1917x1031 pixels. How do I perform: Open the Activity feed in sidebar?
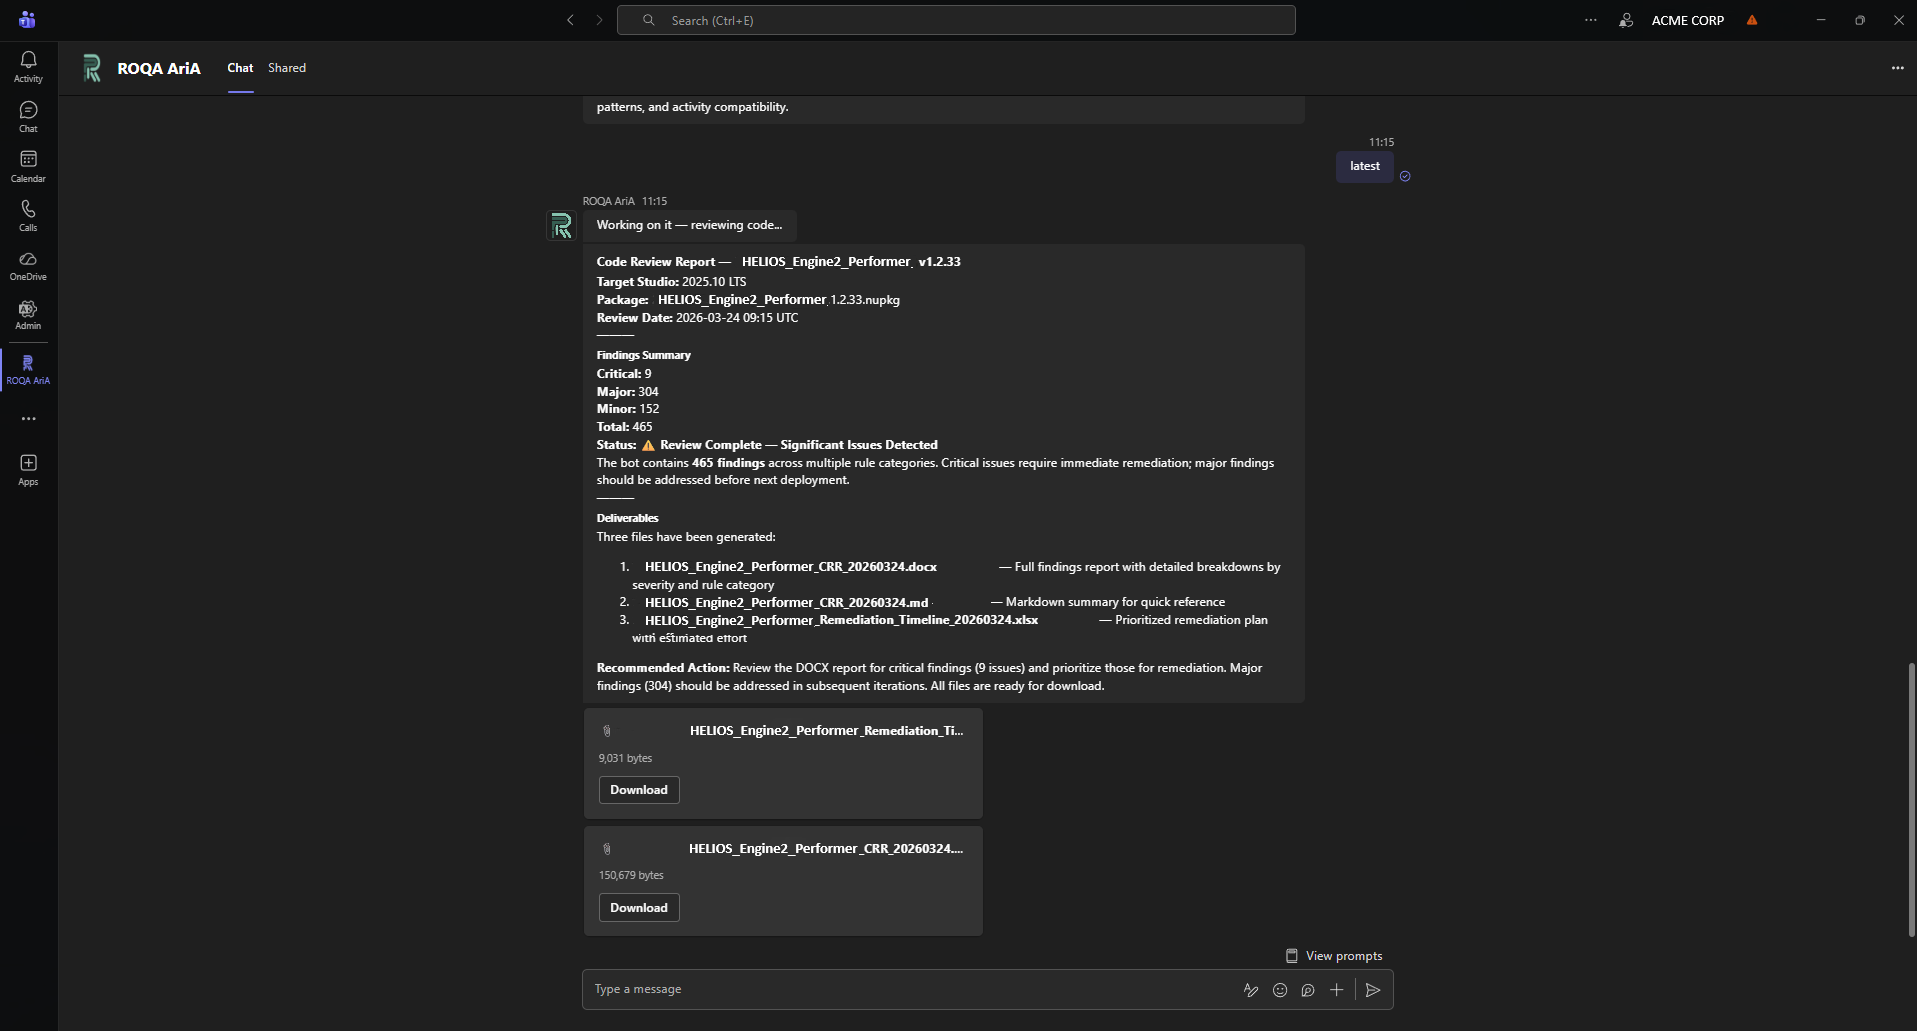pyautogui.click(x=28, y=67)
